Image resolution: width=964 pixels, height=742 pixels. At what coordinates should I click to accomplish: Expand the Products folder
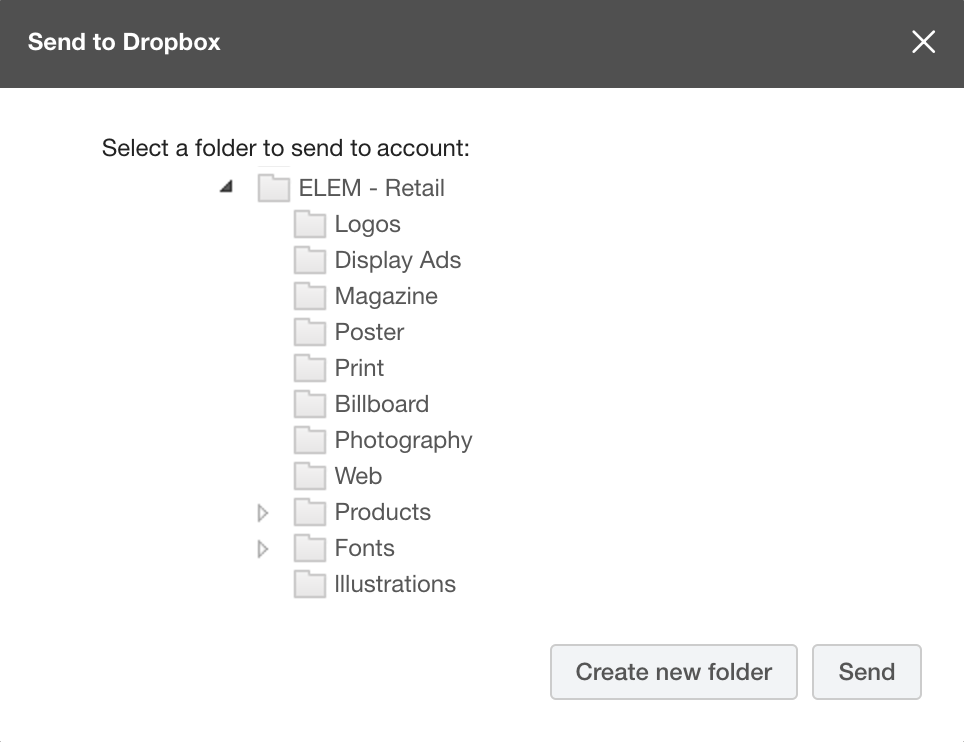coord(263,513)
